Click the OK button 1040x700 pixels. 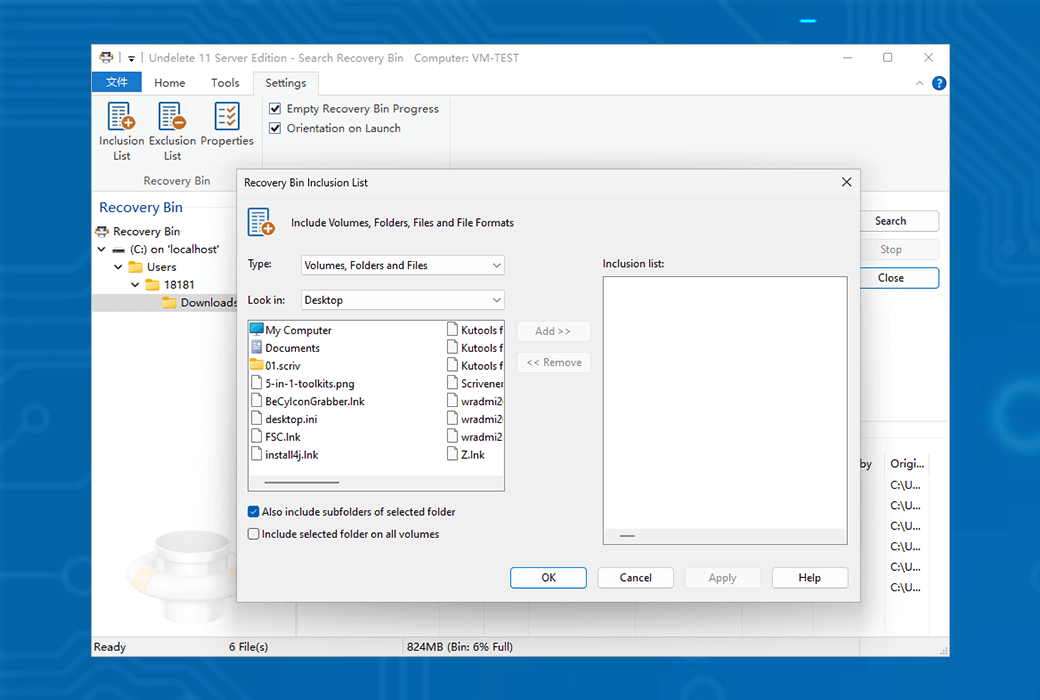pyautogui.click(x=548, y=578)
